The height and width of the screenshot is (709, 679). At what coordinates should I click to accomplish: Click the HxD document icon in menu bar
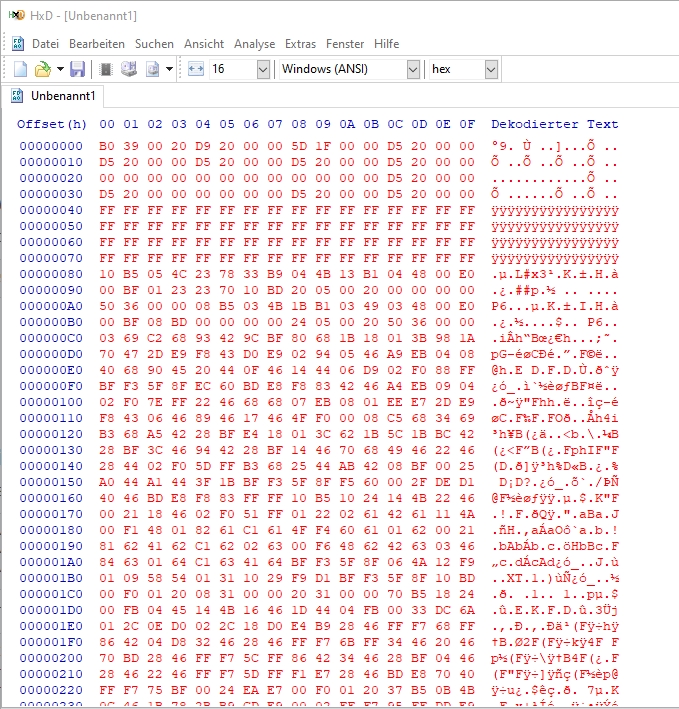[17, 44]
